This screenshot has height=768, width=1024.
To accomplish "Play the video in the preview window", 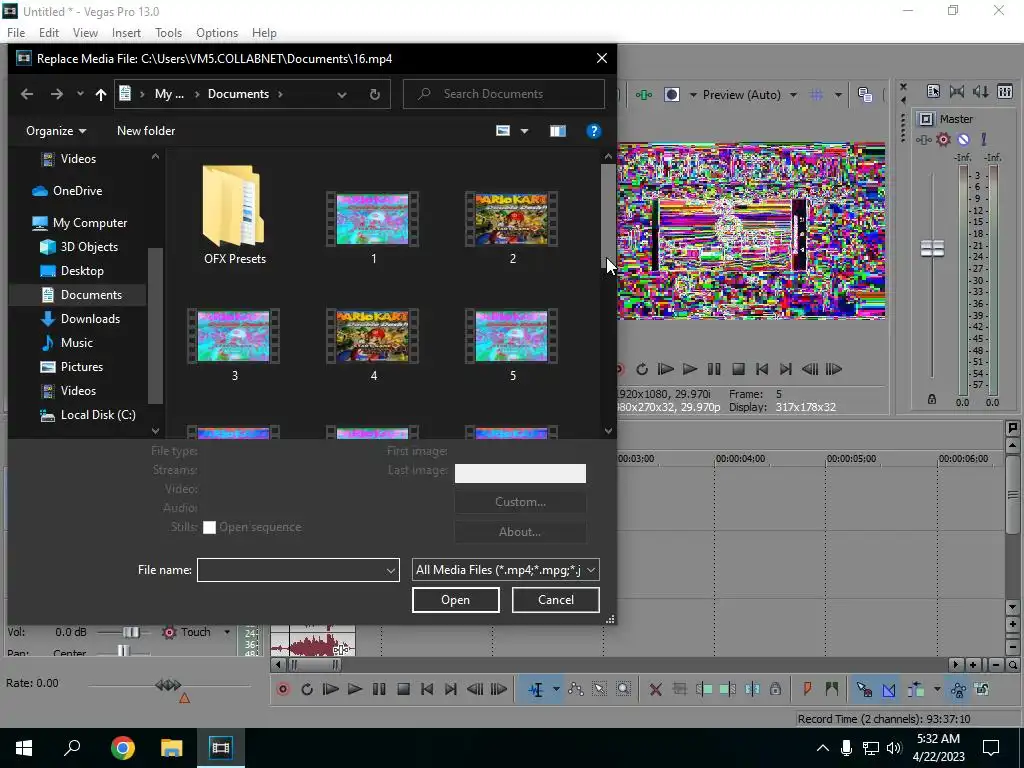I will [x=690, y=369].
